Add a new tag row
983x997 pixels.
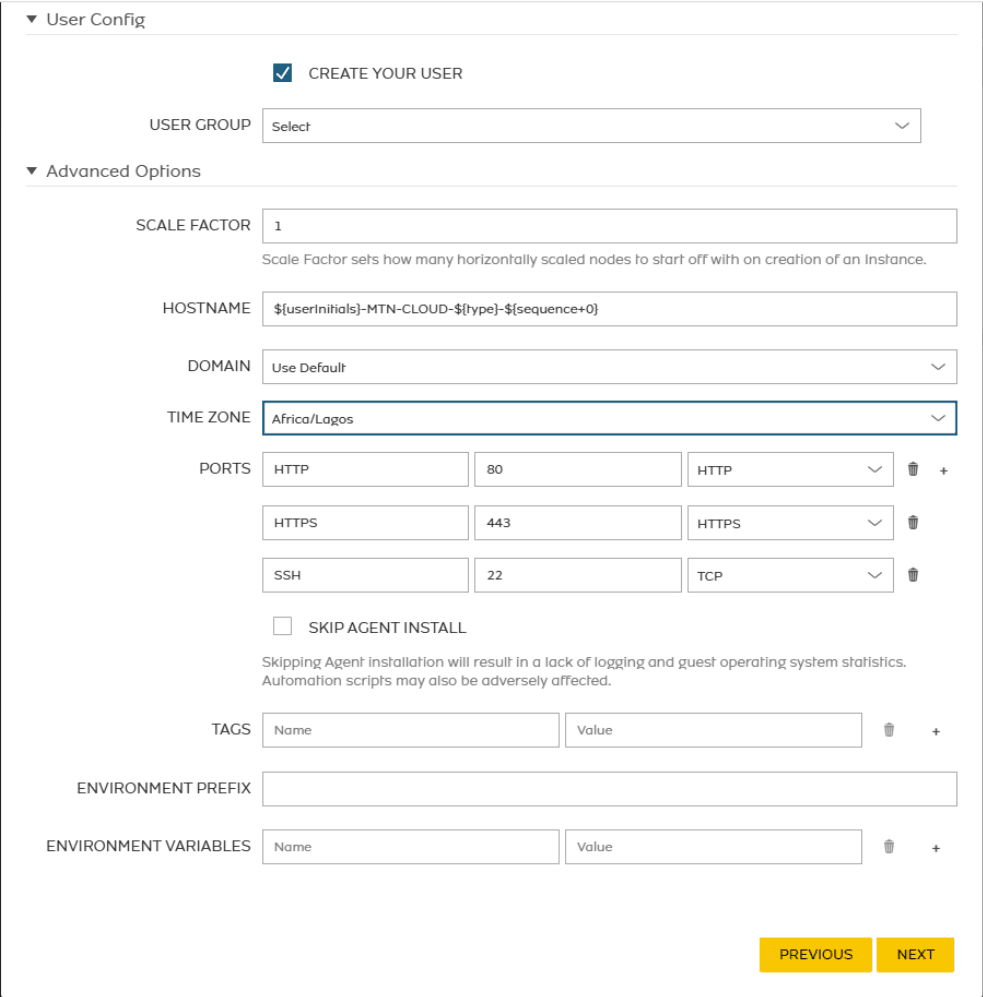point(936,732)
